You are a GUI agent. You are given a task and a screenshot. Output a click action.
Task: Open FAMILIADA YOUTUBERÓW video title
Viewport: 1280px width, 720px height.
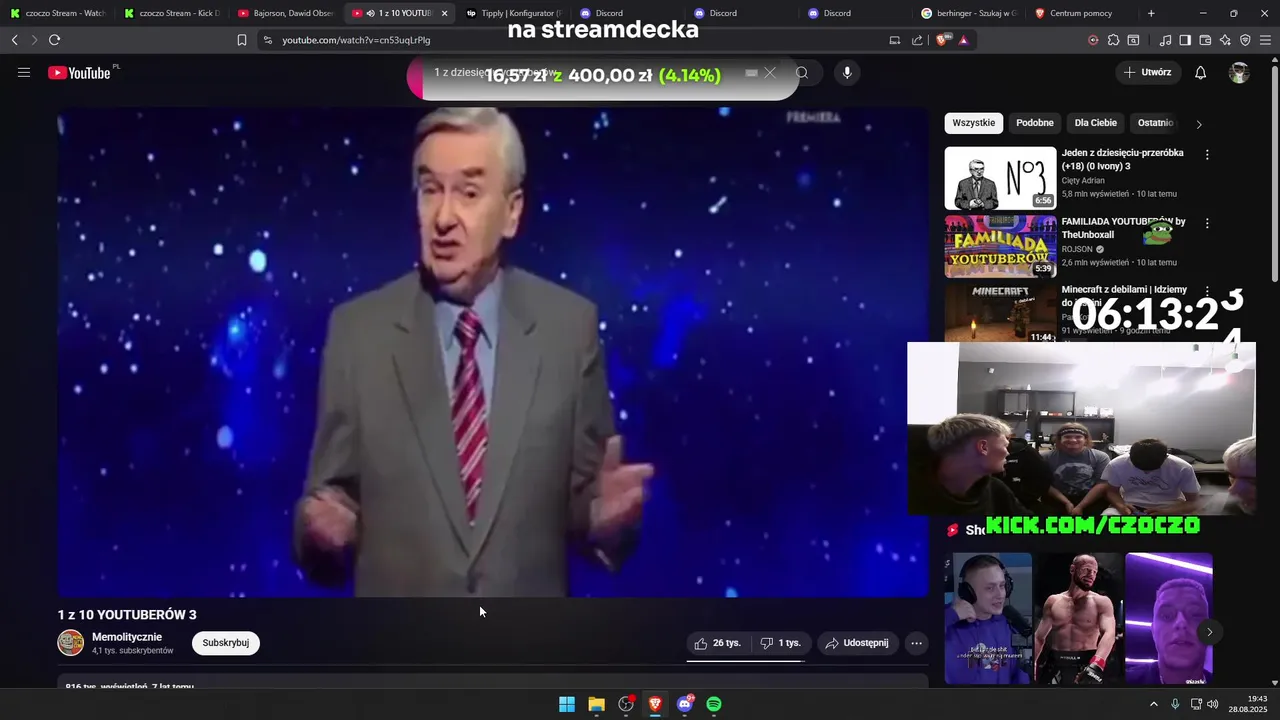click(x=1124, y=228)
